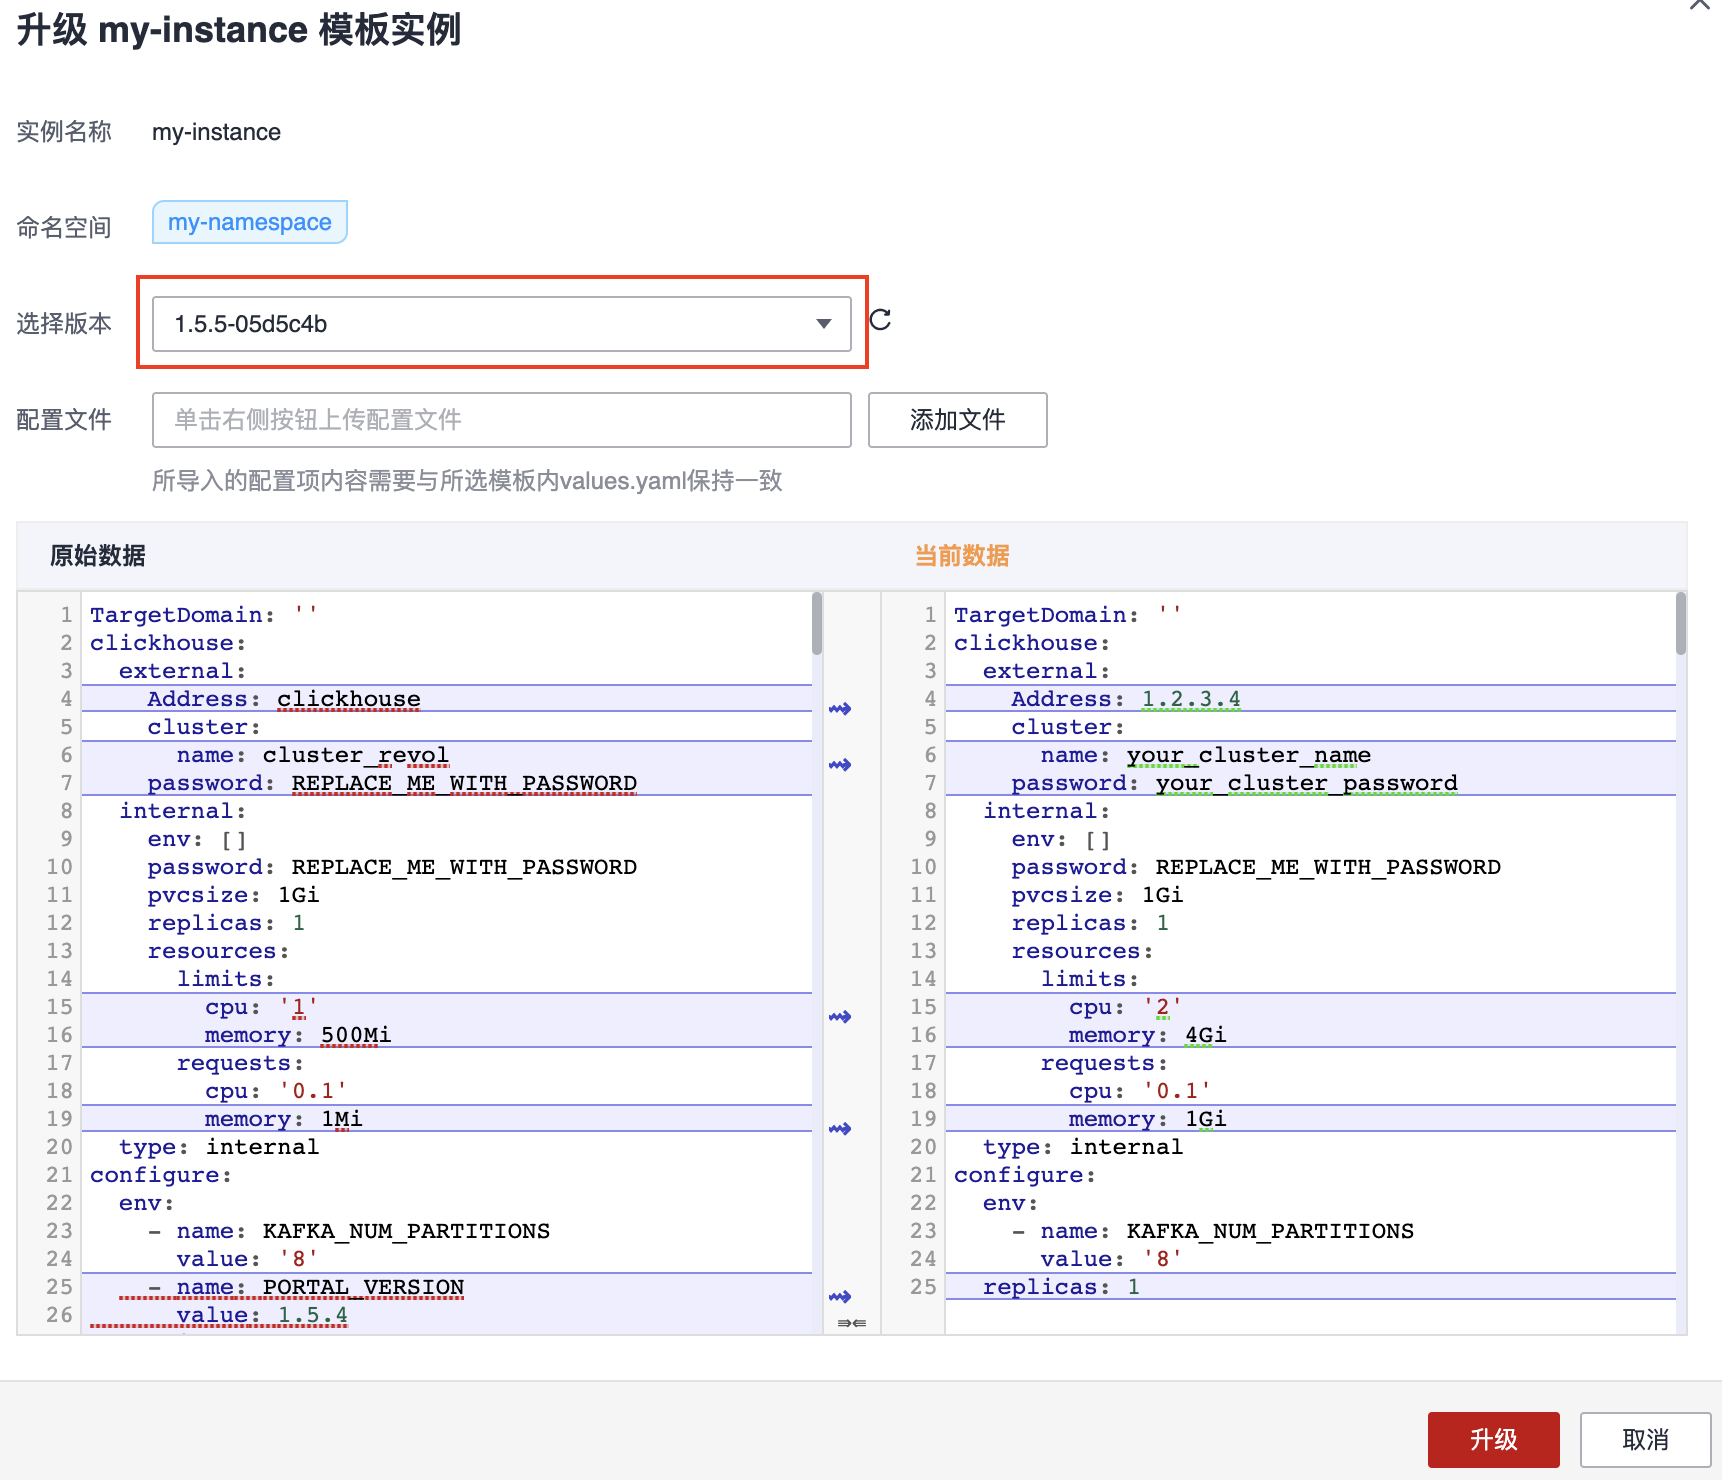Click '- name: PORTAL_VERSION' line in original data

pos(306,1287)
